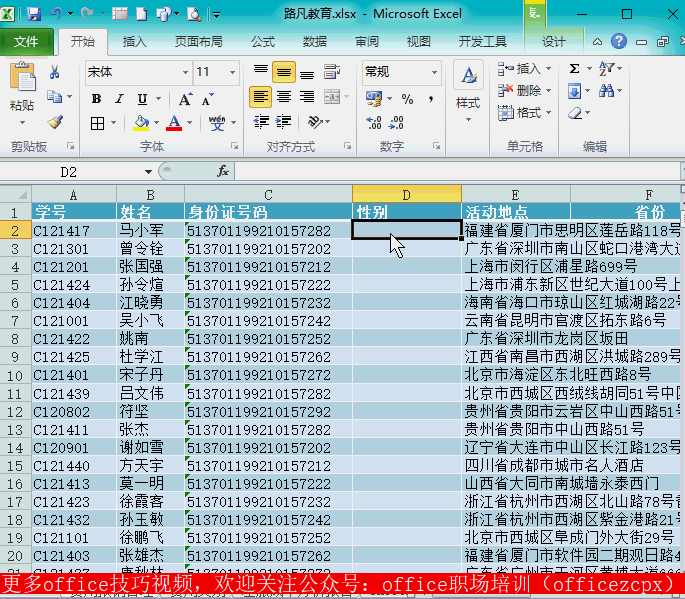Click the increase decimal icon
Viewport: 685px width, 599px height.
(x=374, y=123)
